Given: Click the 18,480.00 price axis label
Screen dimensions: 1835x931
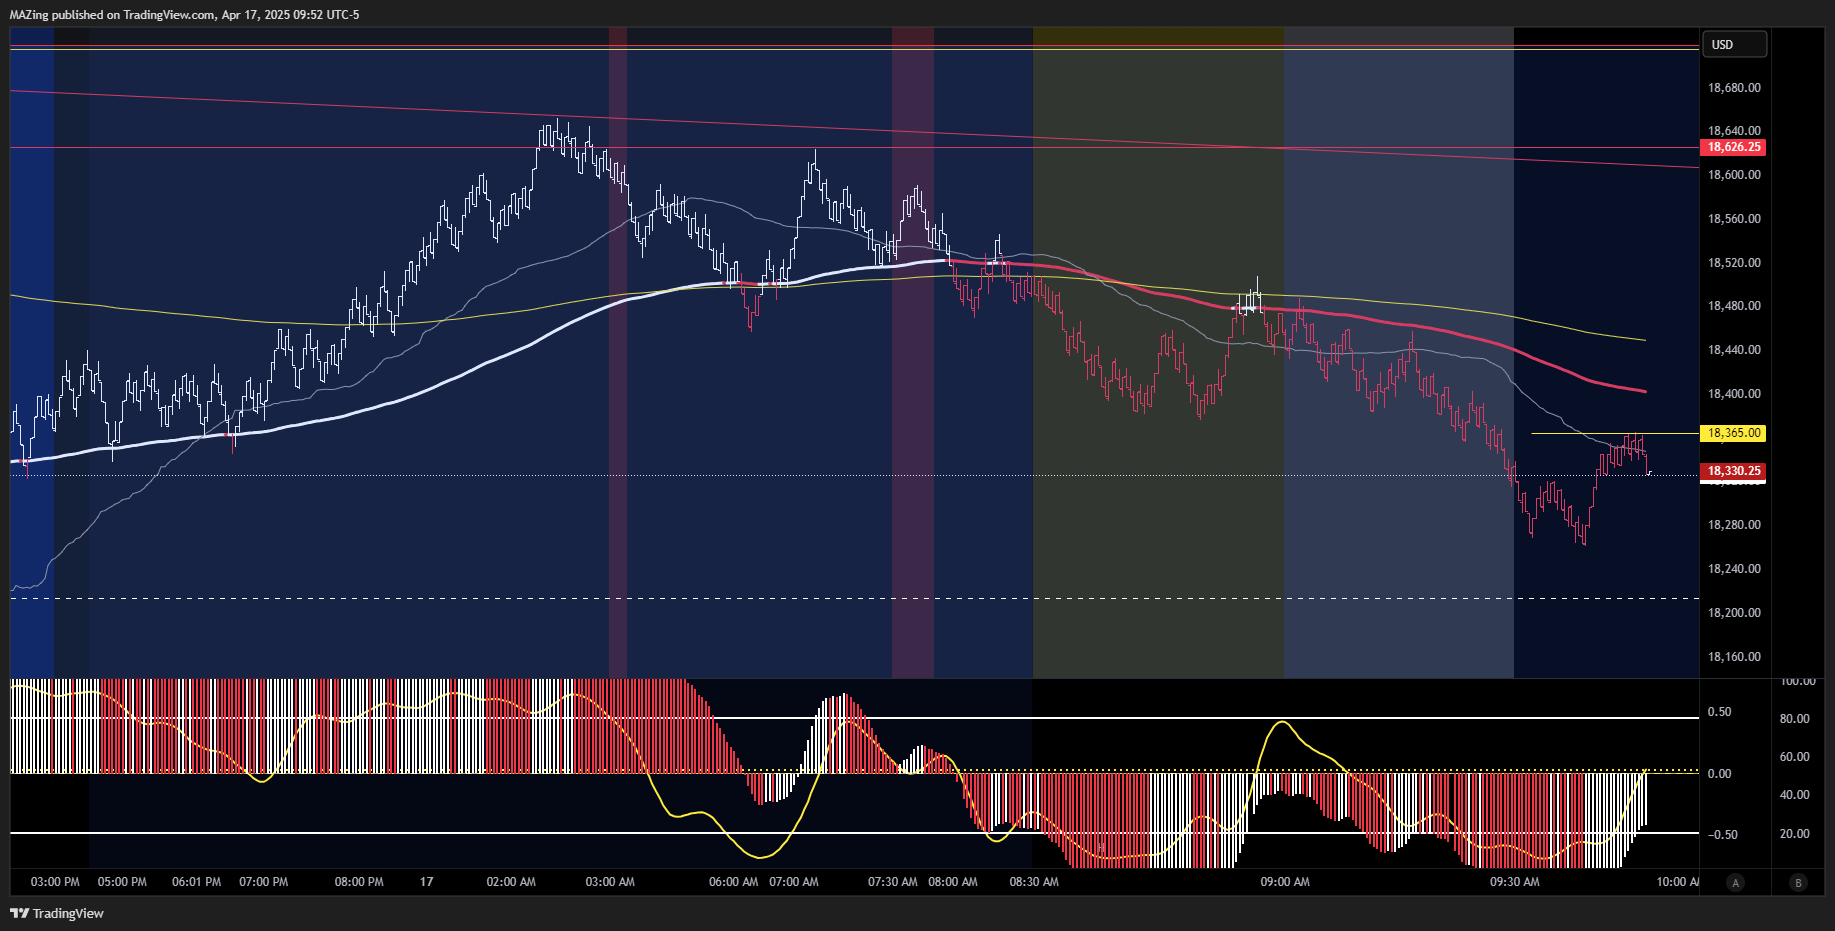Looking at the screenshot, I should [1734, 306].
